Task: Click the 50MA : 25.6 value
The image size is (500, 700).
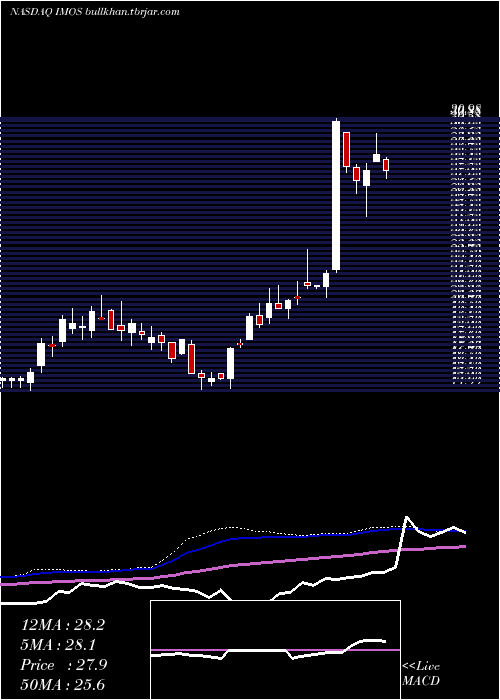Action: tap(63, 685)
